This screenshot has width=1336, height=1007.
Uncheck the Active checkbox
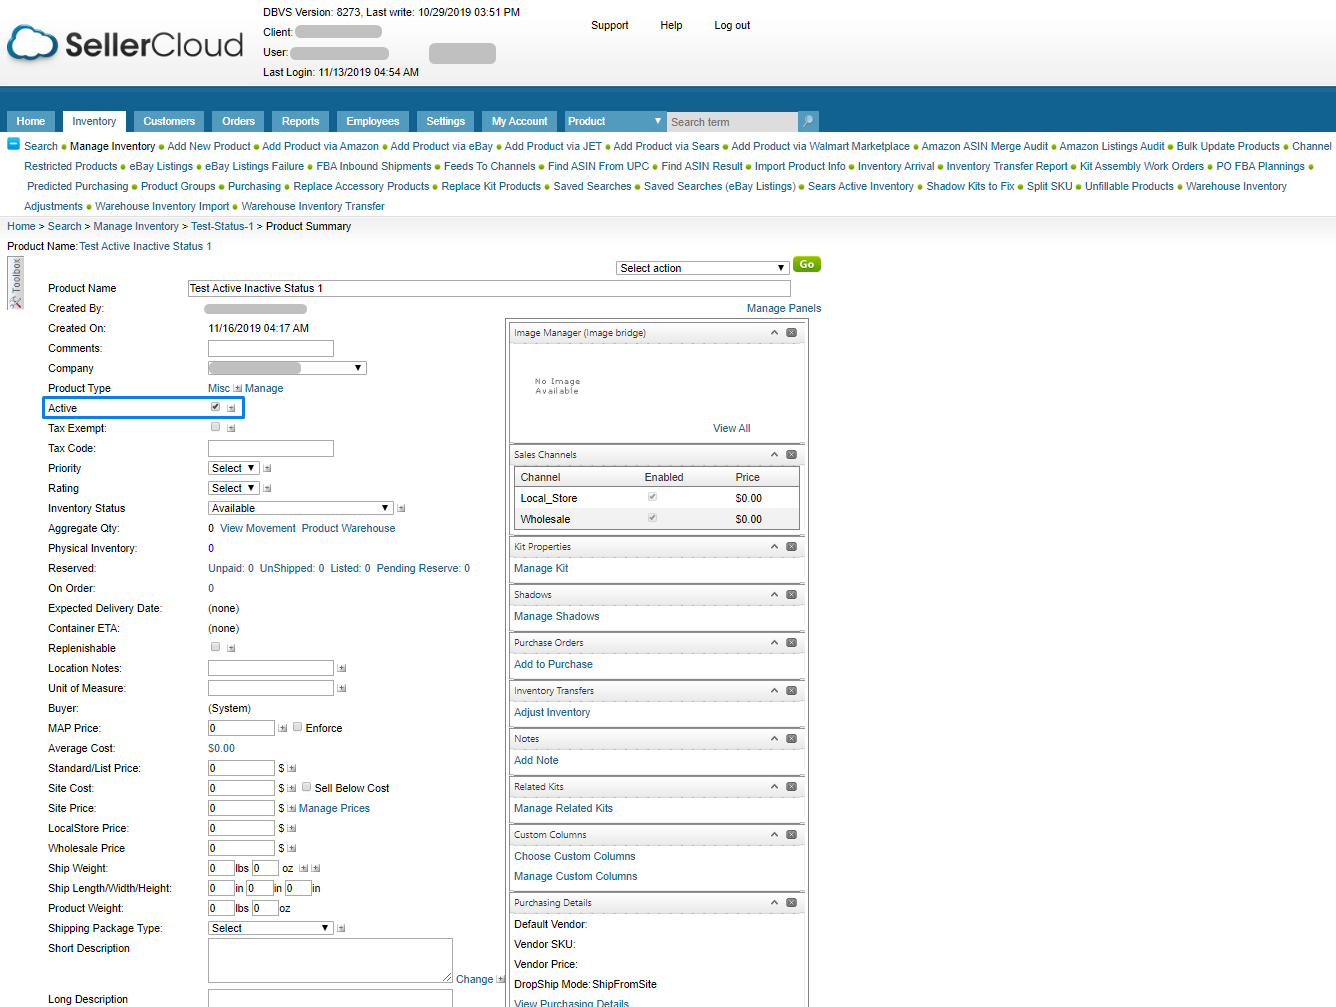(215, 407)
